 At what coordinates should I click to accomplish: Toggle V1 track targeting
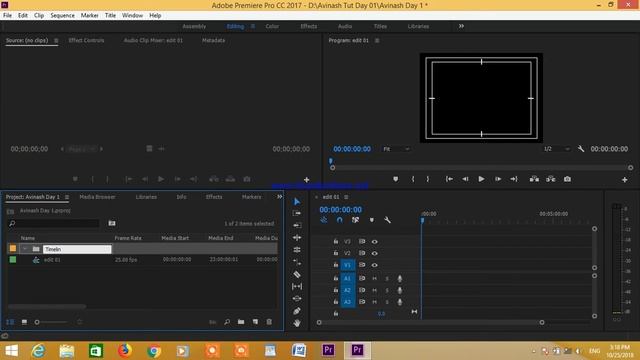tap(347, 265)
